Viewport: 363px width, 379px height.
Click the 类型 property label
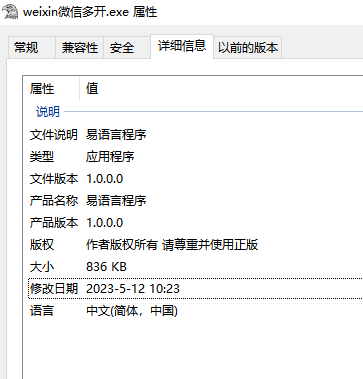tap(42, 156)
